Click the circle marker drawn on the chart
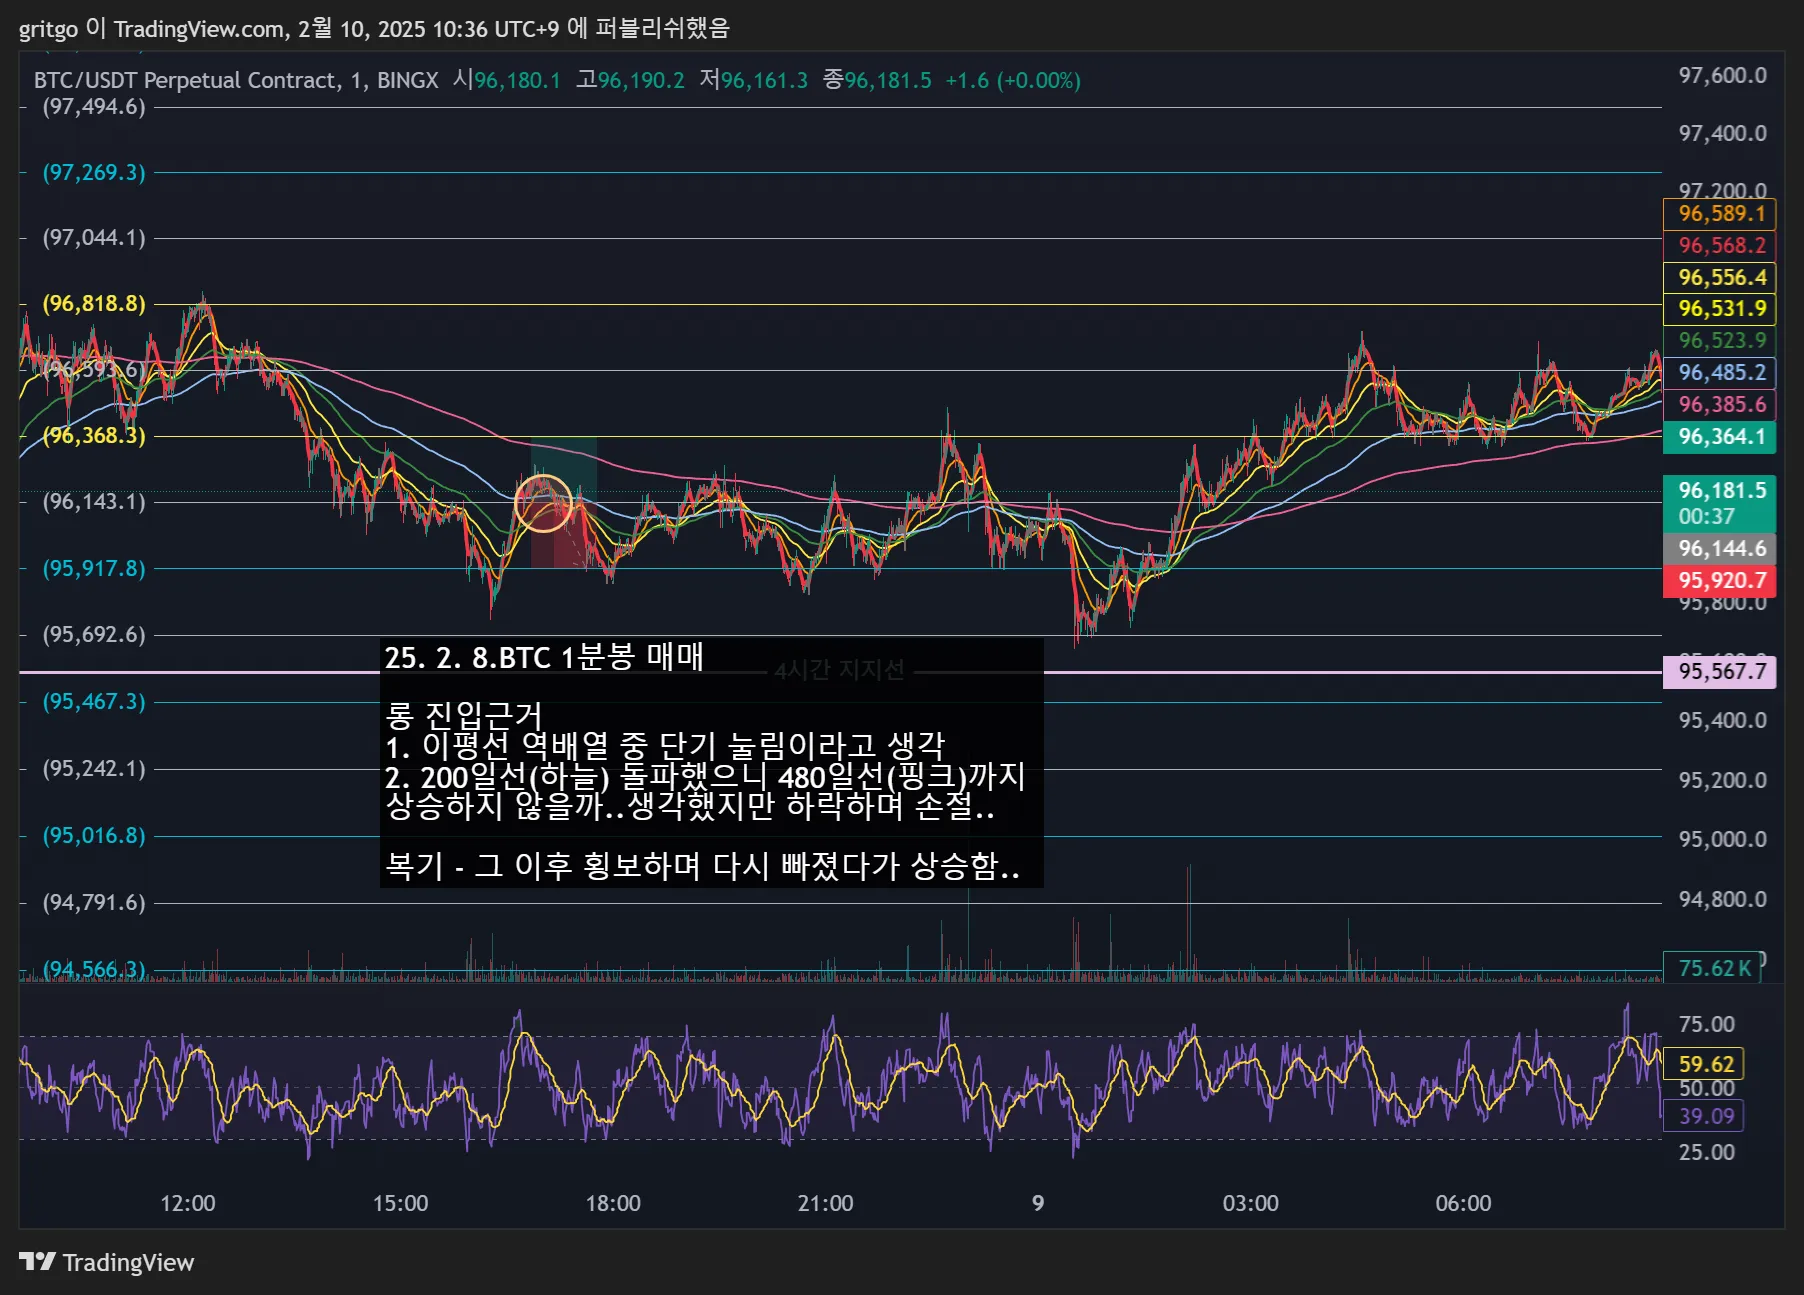This screenshot has height=1295, width=1804. (x=543, y=503)
